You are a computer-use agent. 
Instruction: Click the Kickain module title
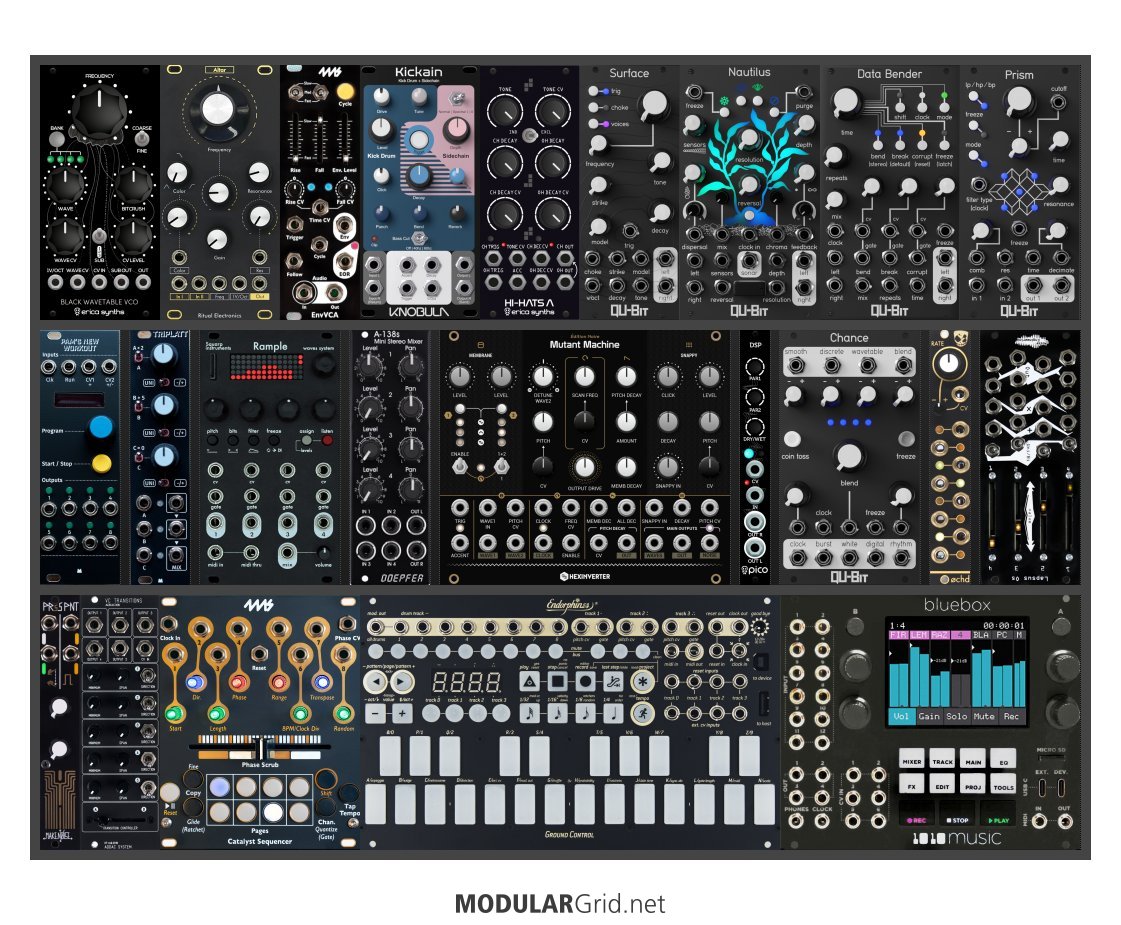coord(419,72)
